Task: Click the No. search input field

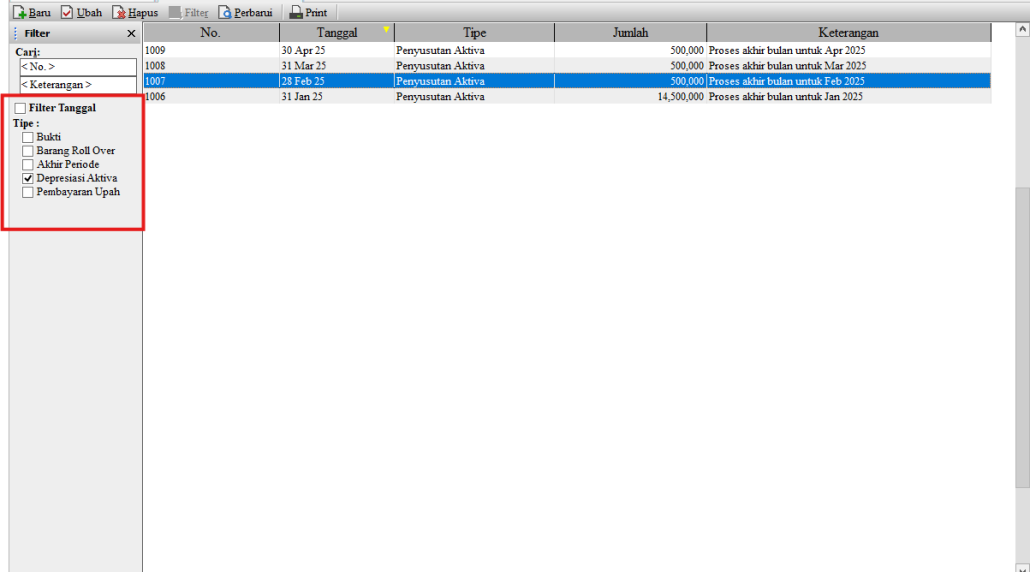Action: pyautogui.click(x=77, y=67)
